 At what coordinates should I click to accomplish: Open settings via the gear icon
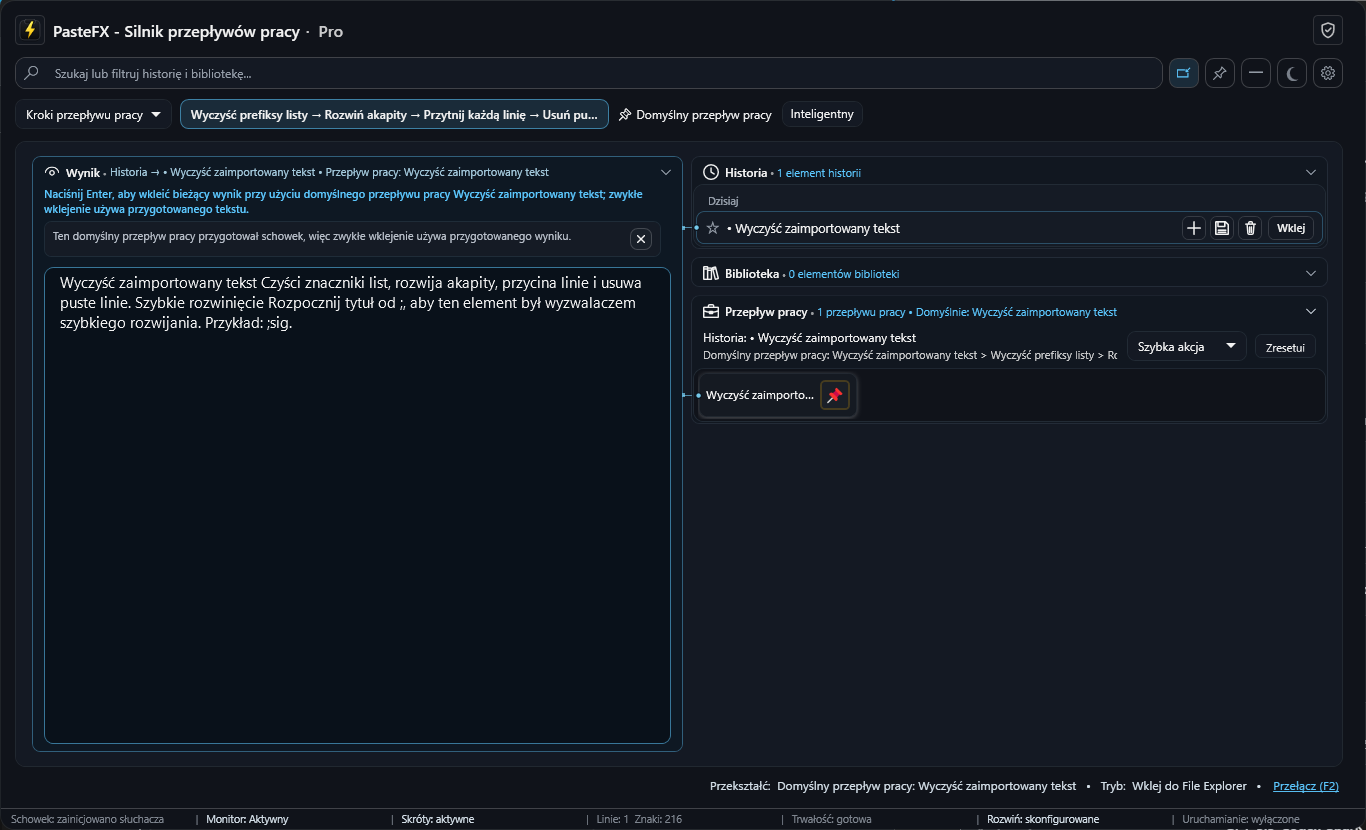click(x=1328, y=73)
